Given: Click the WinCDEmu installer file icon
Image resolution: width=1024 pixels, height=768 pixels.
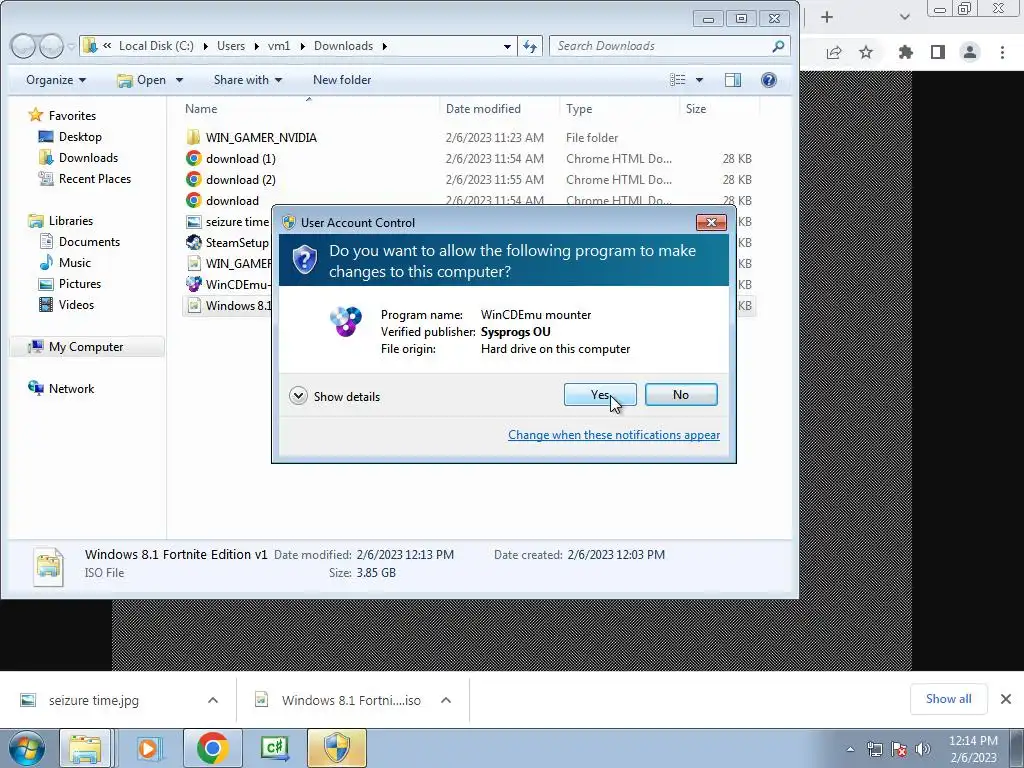Looking at the screenshot, I should pos(193,284).
